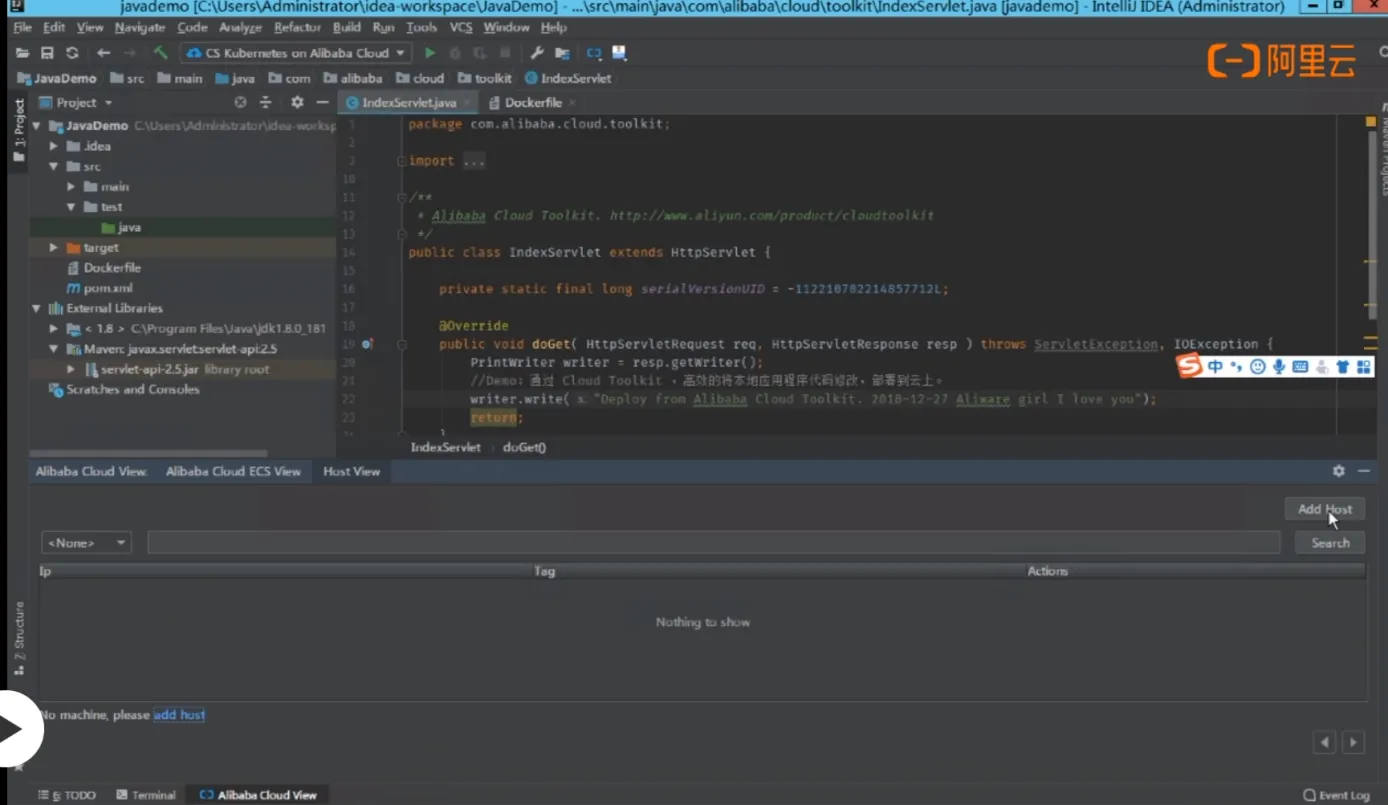
Task: Click the doGet override gutter icon
Action: pyautogui.click(x=367, y=344)
